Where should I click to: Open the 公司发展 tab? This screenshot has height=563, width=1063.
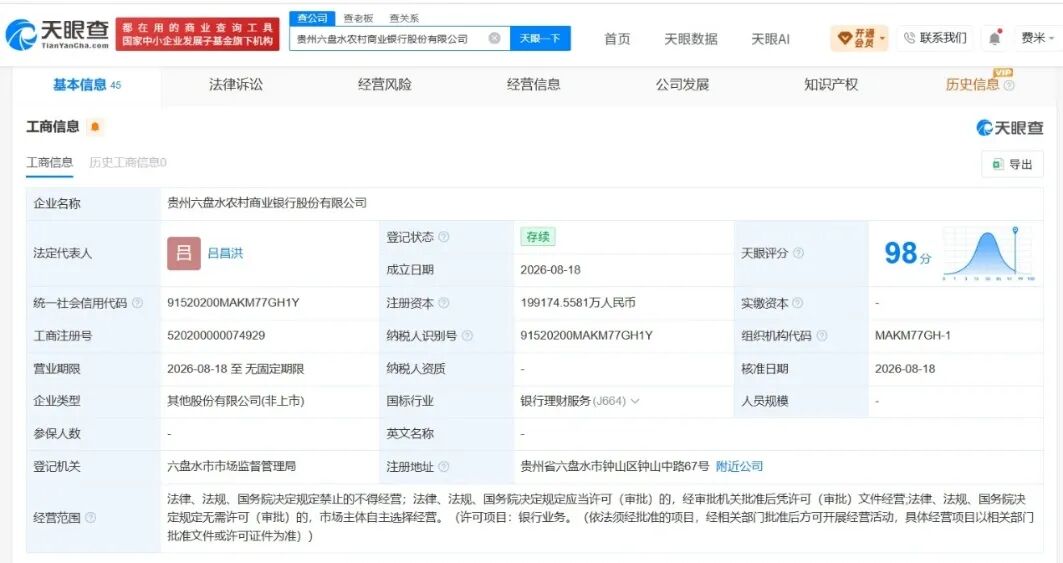[682, 85]
